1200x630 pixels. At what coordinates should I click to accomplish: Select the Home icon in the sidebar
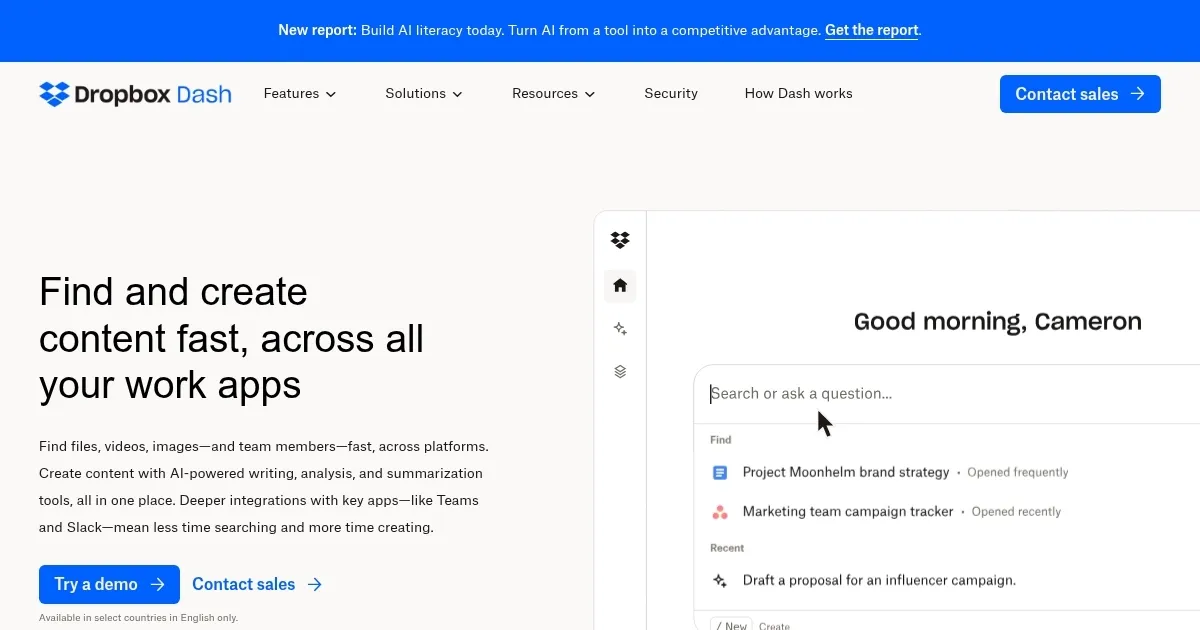pyautogui.click(x=620, y=286)
